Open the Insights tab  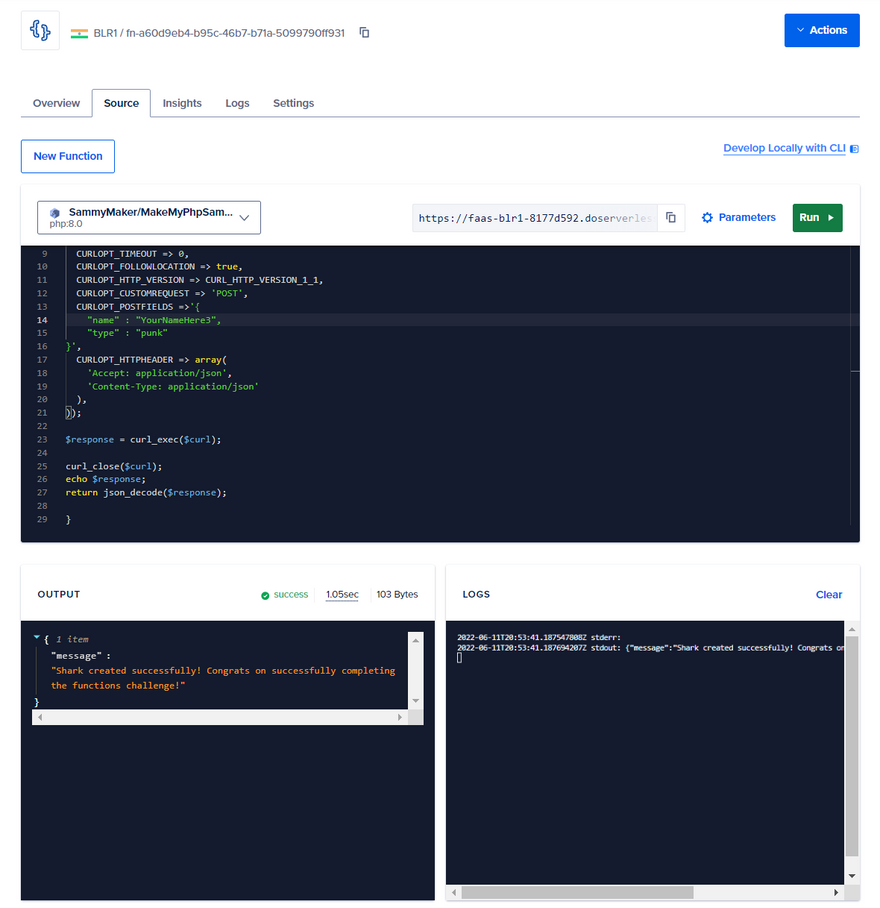tap(182, 103)
